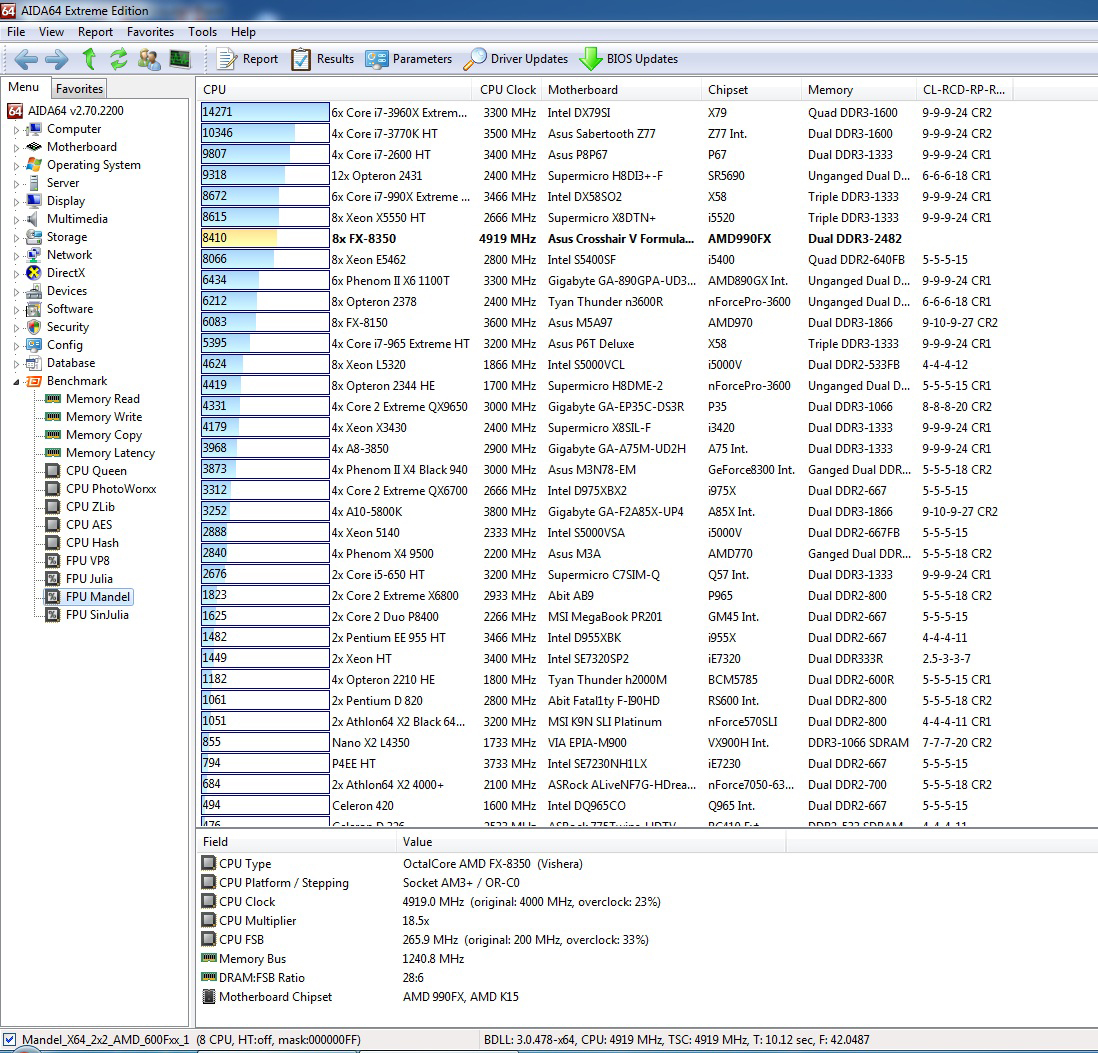Viewport: 1098px width, 1053px height.
Task: Select Devices in the tree
Action: 67,291
